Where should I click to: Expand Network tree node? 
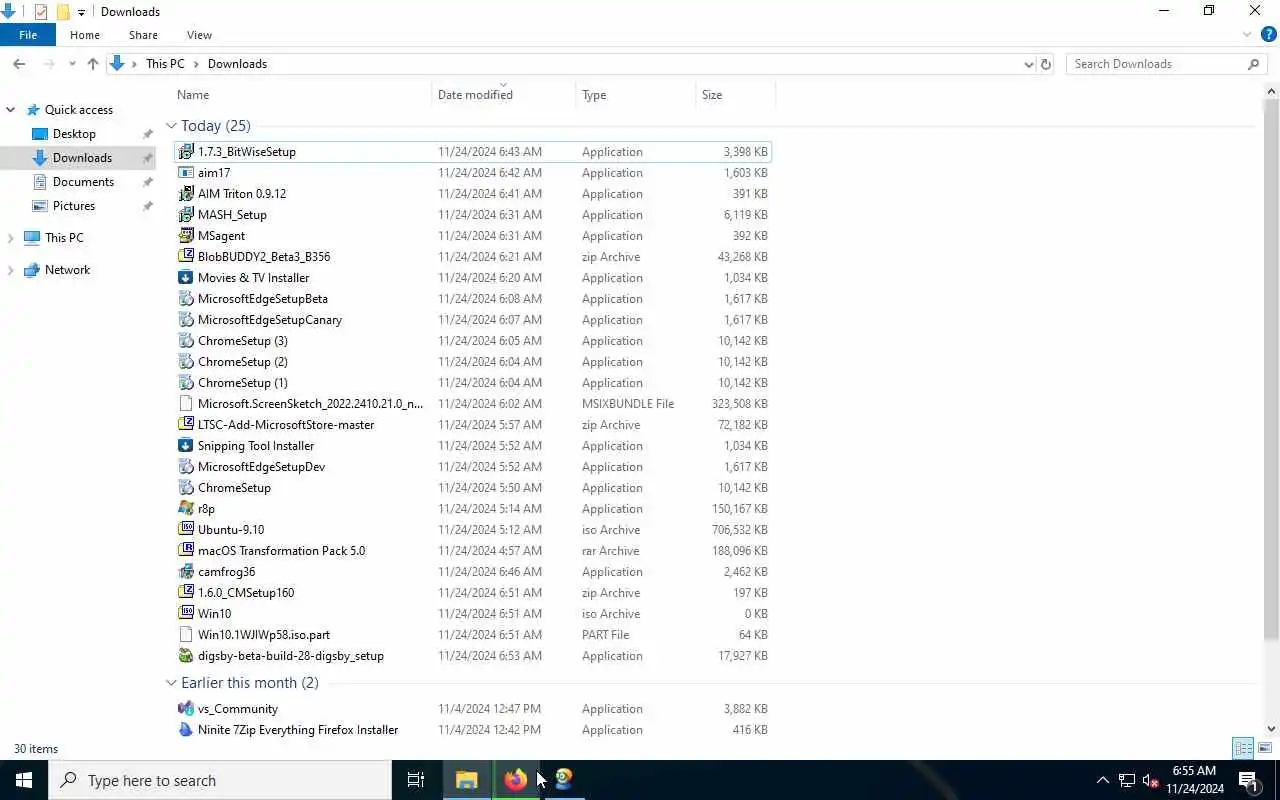click(11, 270)
